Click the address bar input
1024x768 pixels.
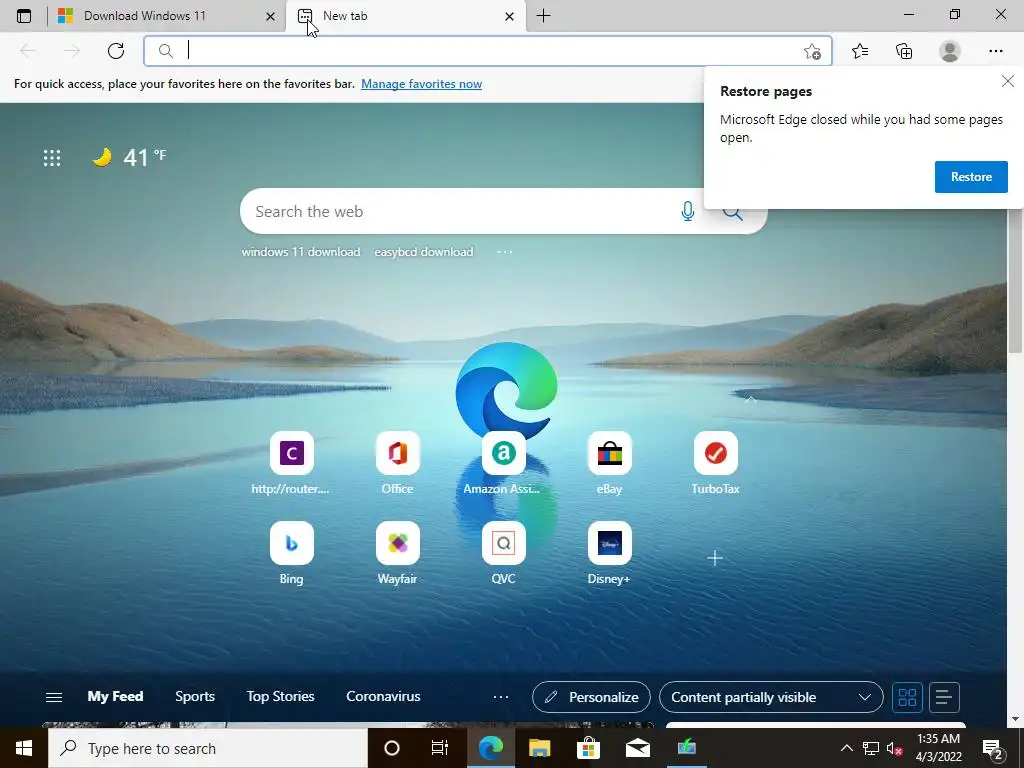click(x=487, y=51)
